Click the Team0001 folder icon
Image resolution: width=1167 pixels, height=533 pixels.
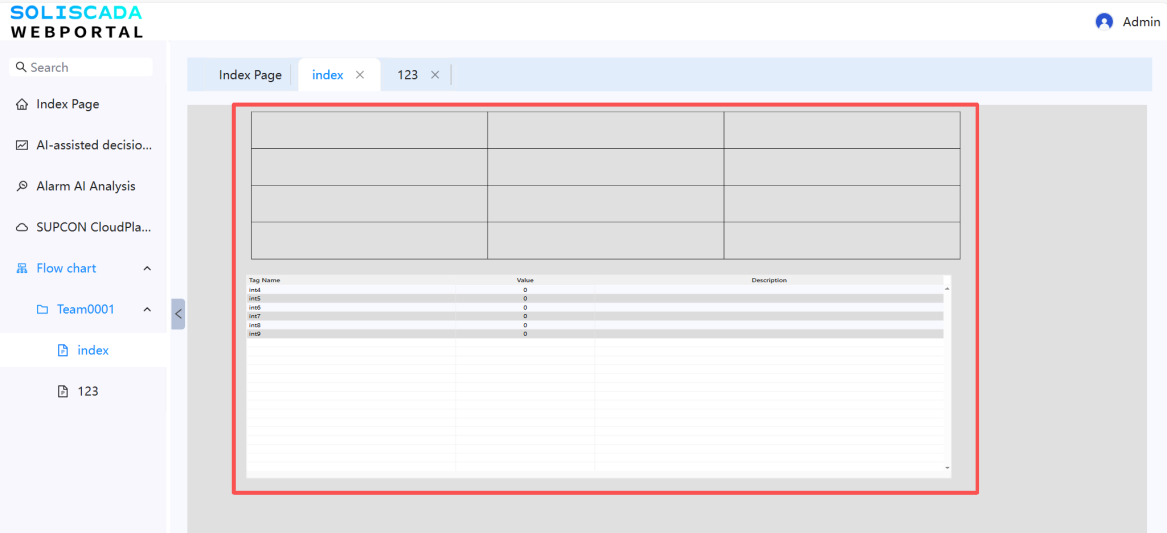(x=42, y=309)
